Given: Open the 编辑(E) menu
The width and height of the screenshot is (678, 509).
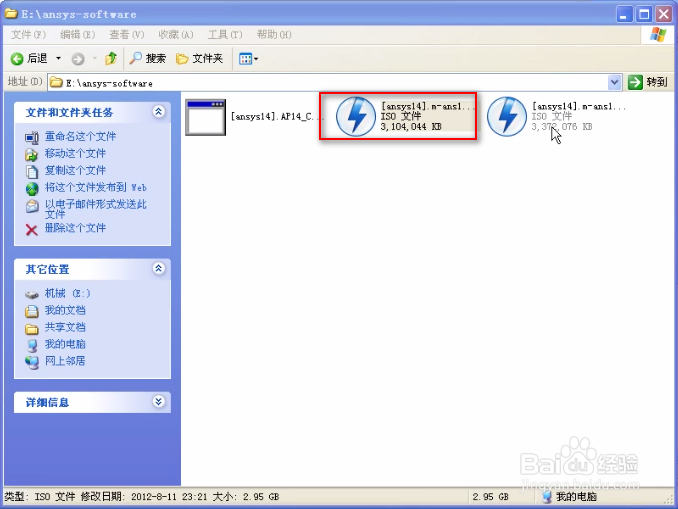Looking at the screenshot, I should (x=77, y=34).
